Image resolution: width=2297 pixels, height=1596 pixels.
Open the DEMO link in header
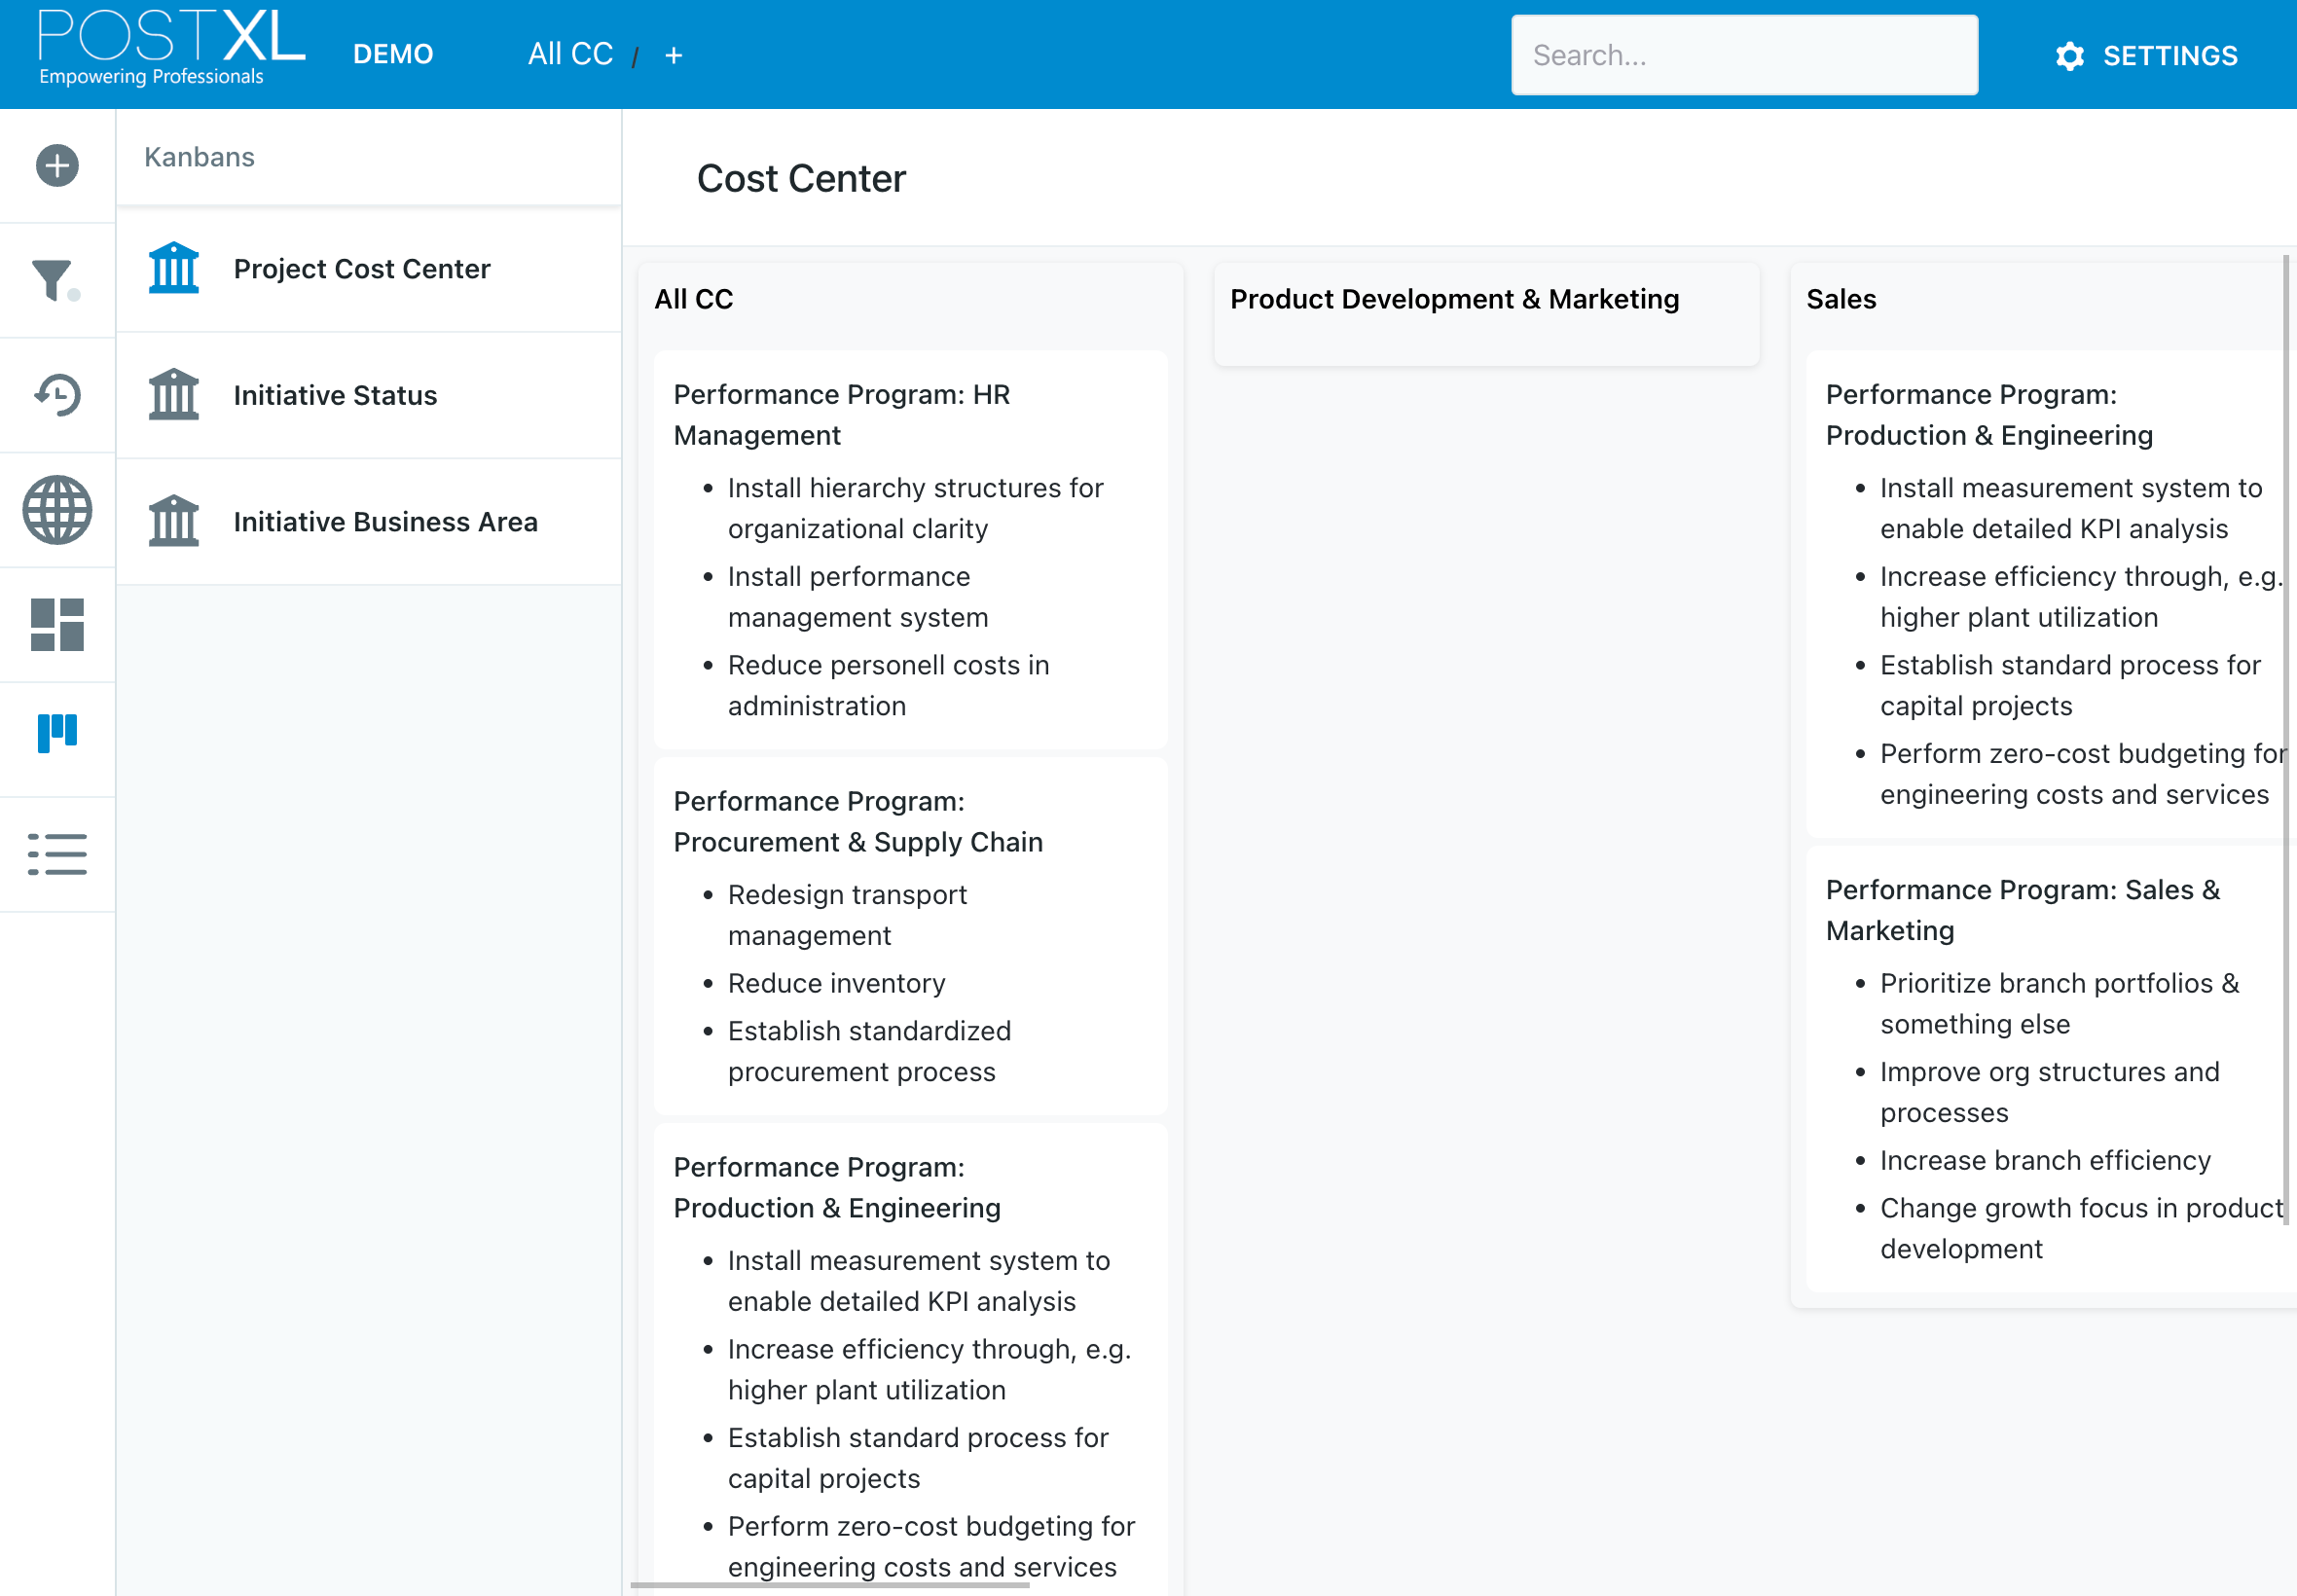(x=393, y=54)
